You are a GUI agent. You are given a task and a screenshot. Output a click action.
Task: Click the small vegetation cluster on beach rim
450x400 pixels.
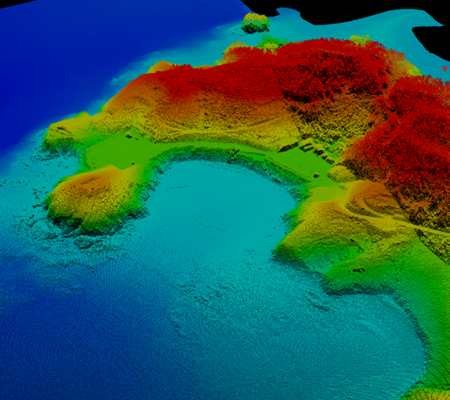point(233,154)
